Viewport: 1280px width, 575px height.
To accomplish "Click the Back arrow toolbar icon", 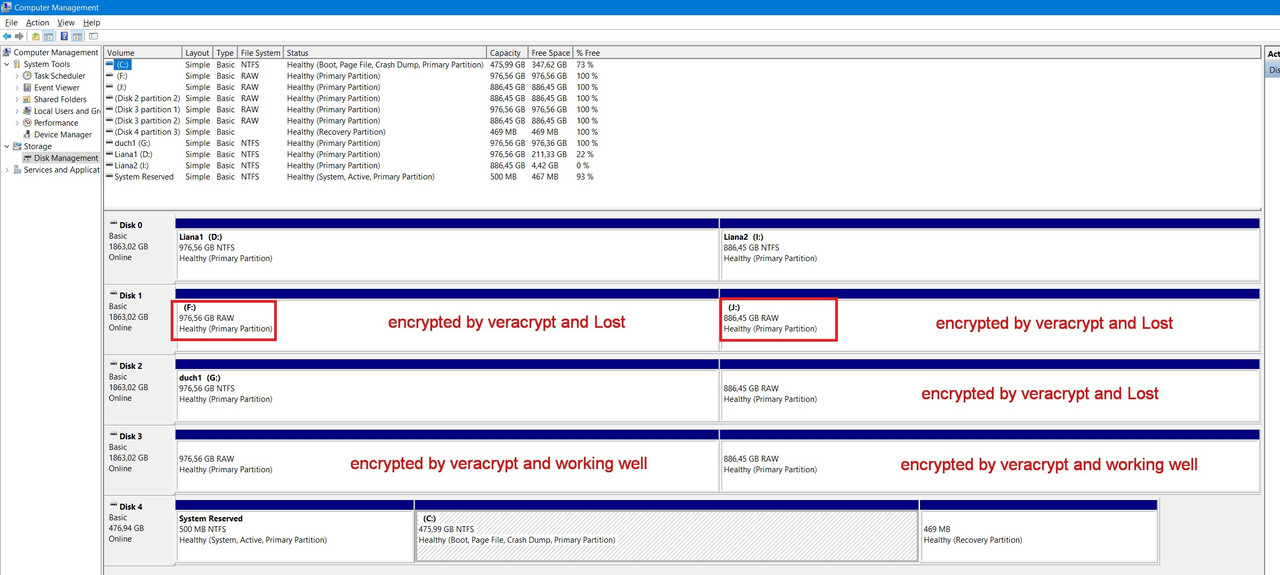I will (x=8, y=36).
